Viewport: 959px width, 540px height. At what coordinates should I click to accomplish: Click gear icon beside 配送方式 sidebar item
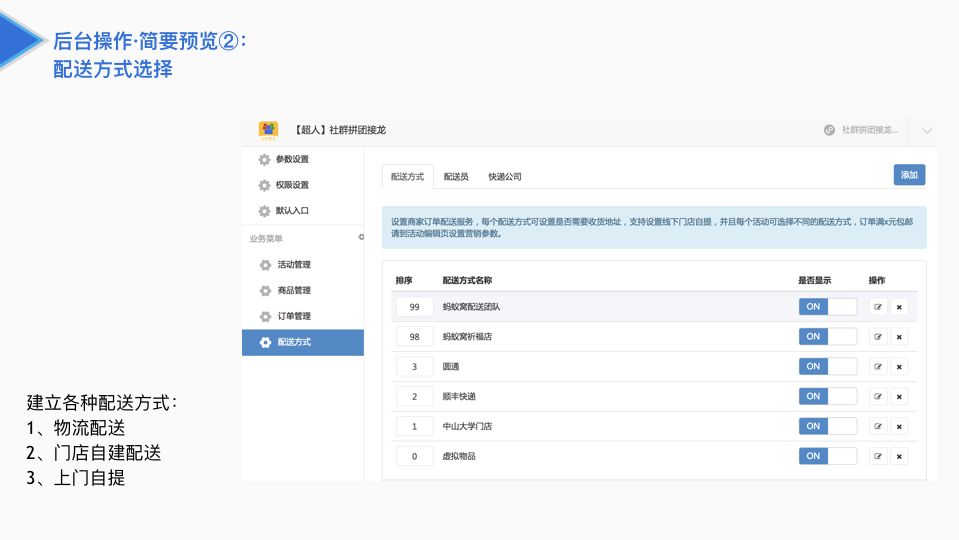pyautogui.click(x=265, y=342)
